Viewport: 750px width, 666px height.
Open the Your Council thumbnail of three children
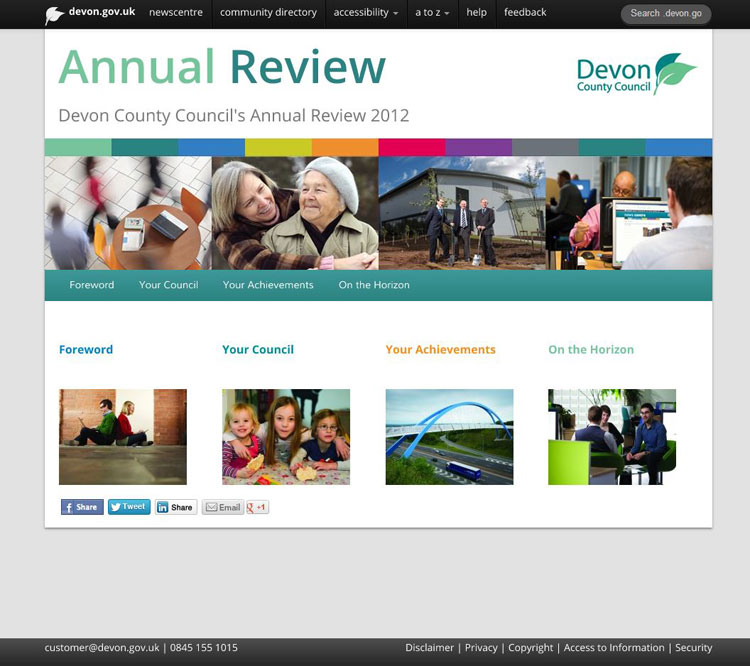pyautogui.click(x=286, y=437)
